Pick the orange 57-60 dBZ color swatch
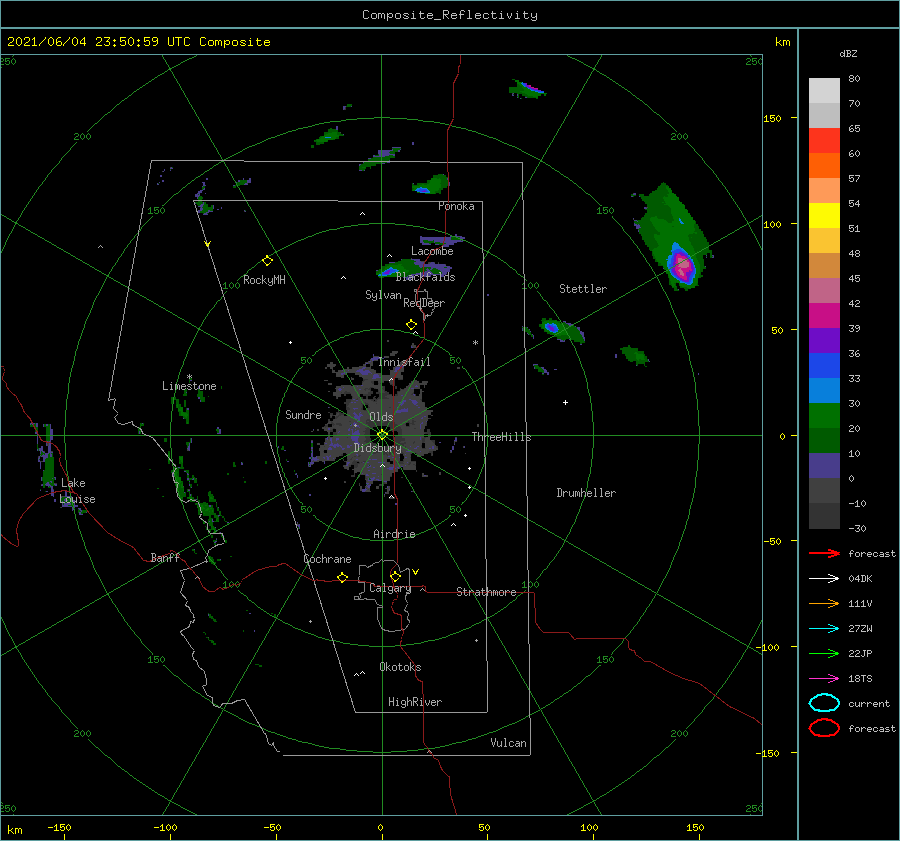The image size is (900, 841). (824, 166)
